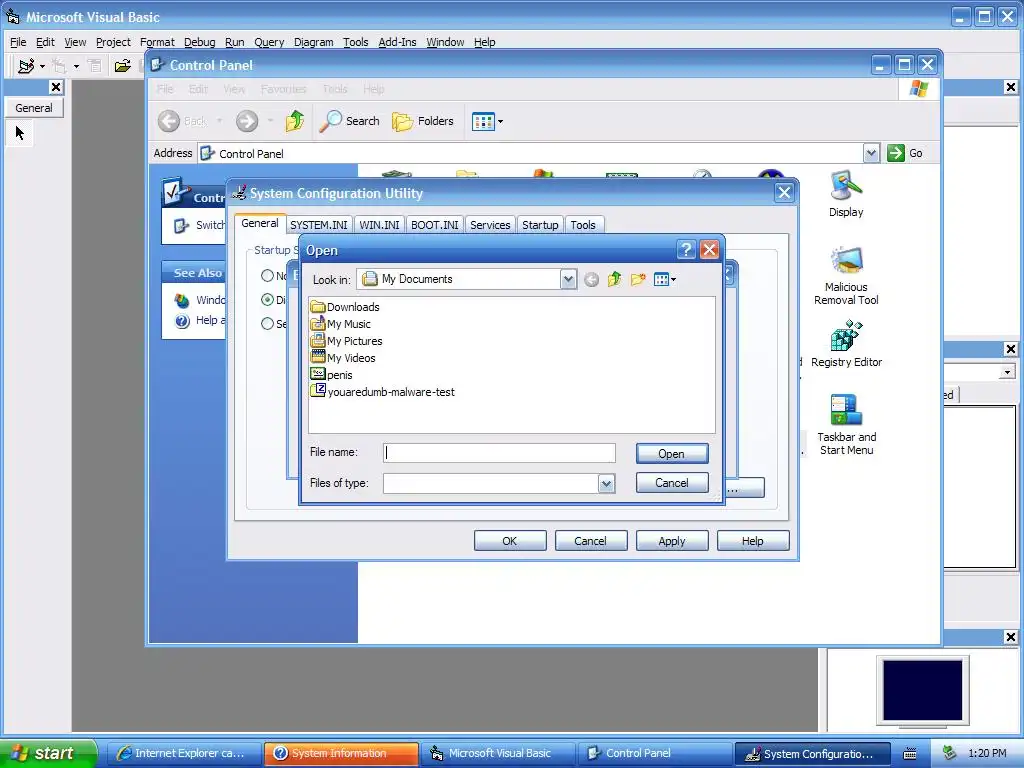Select the Normal Startup radio button
Viewport: 1024px width, 768px height.
267,276
